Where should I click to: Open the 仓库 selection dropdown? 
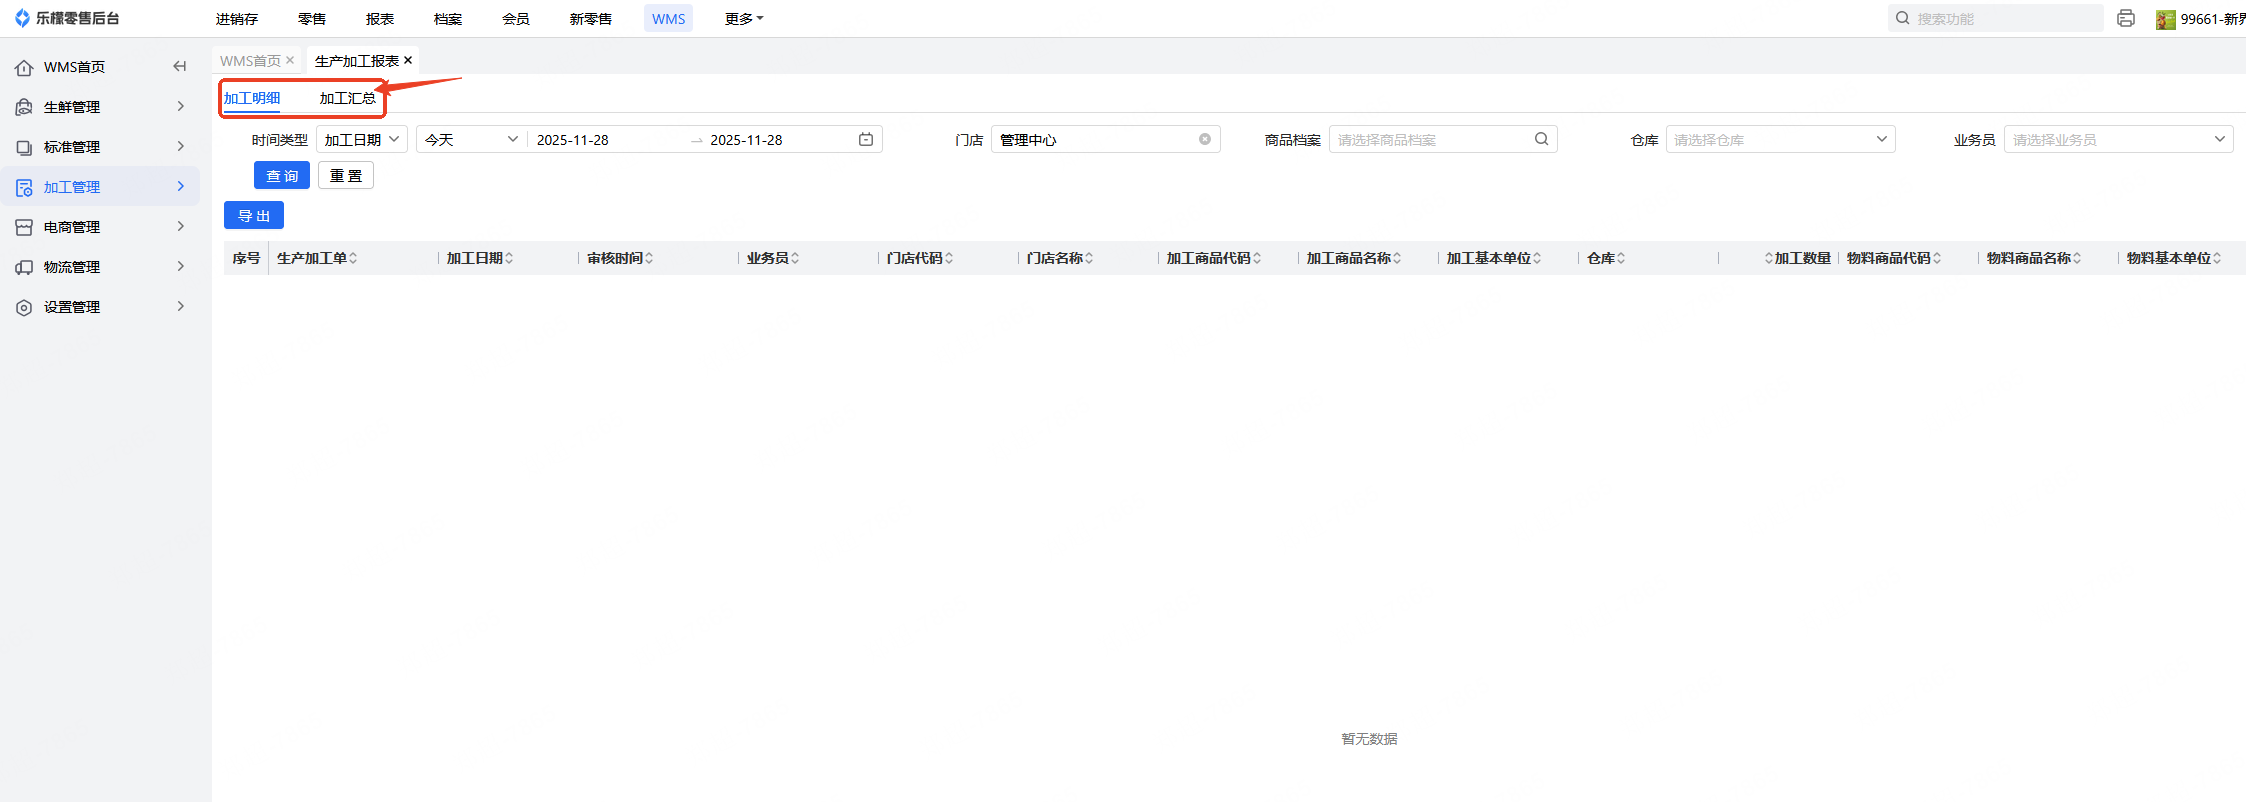click(1780, 139)
